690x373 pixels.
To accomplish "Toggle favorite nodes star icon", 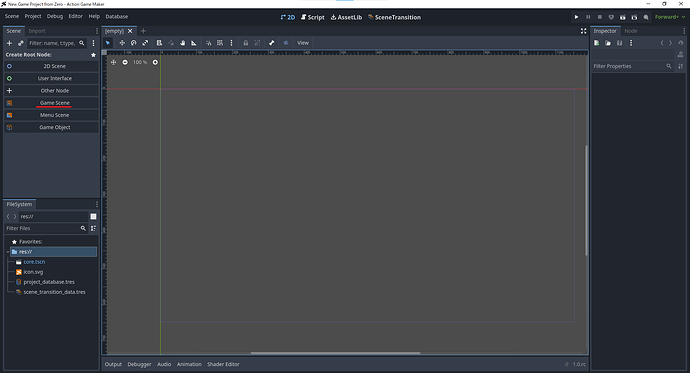I will (x=93, y=55).
